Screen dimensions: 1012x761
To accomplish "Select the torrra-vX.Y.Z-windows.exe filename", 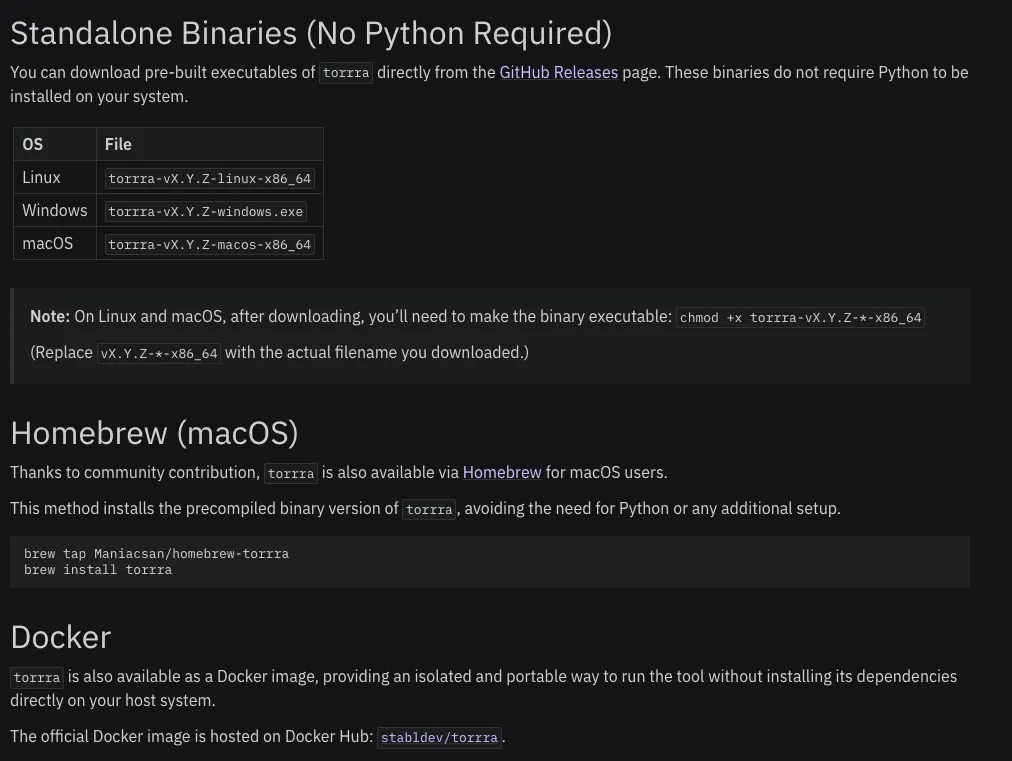I will click(x=206, y=212).
